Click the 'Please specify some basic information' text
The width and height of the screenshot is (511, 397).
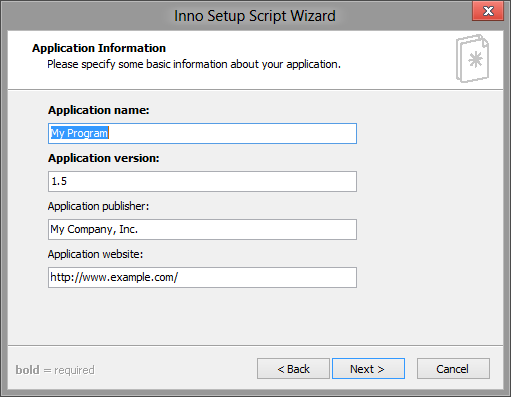pos(194,64)
